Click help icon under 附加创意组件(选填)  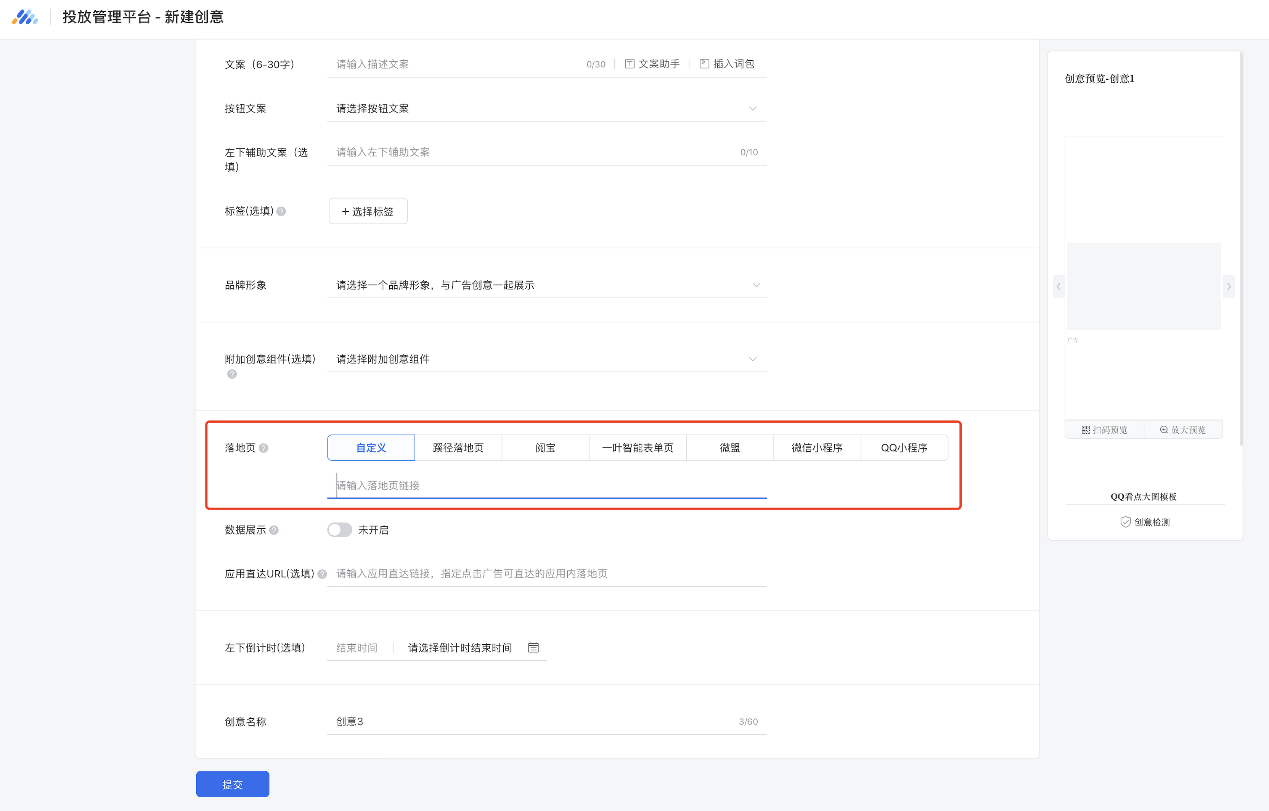(232, 374)
